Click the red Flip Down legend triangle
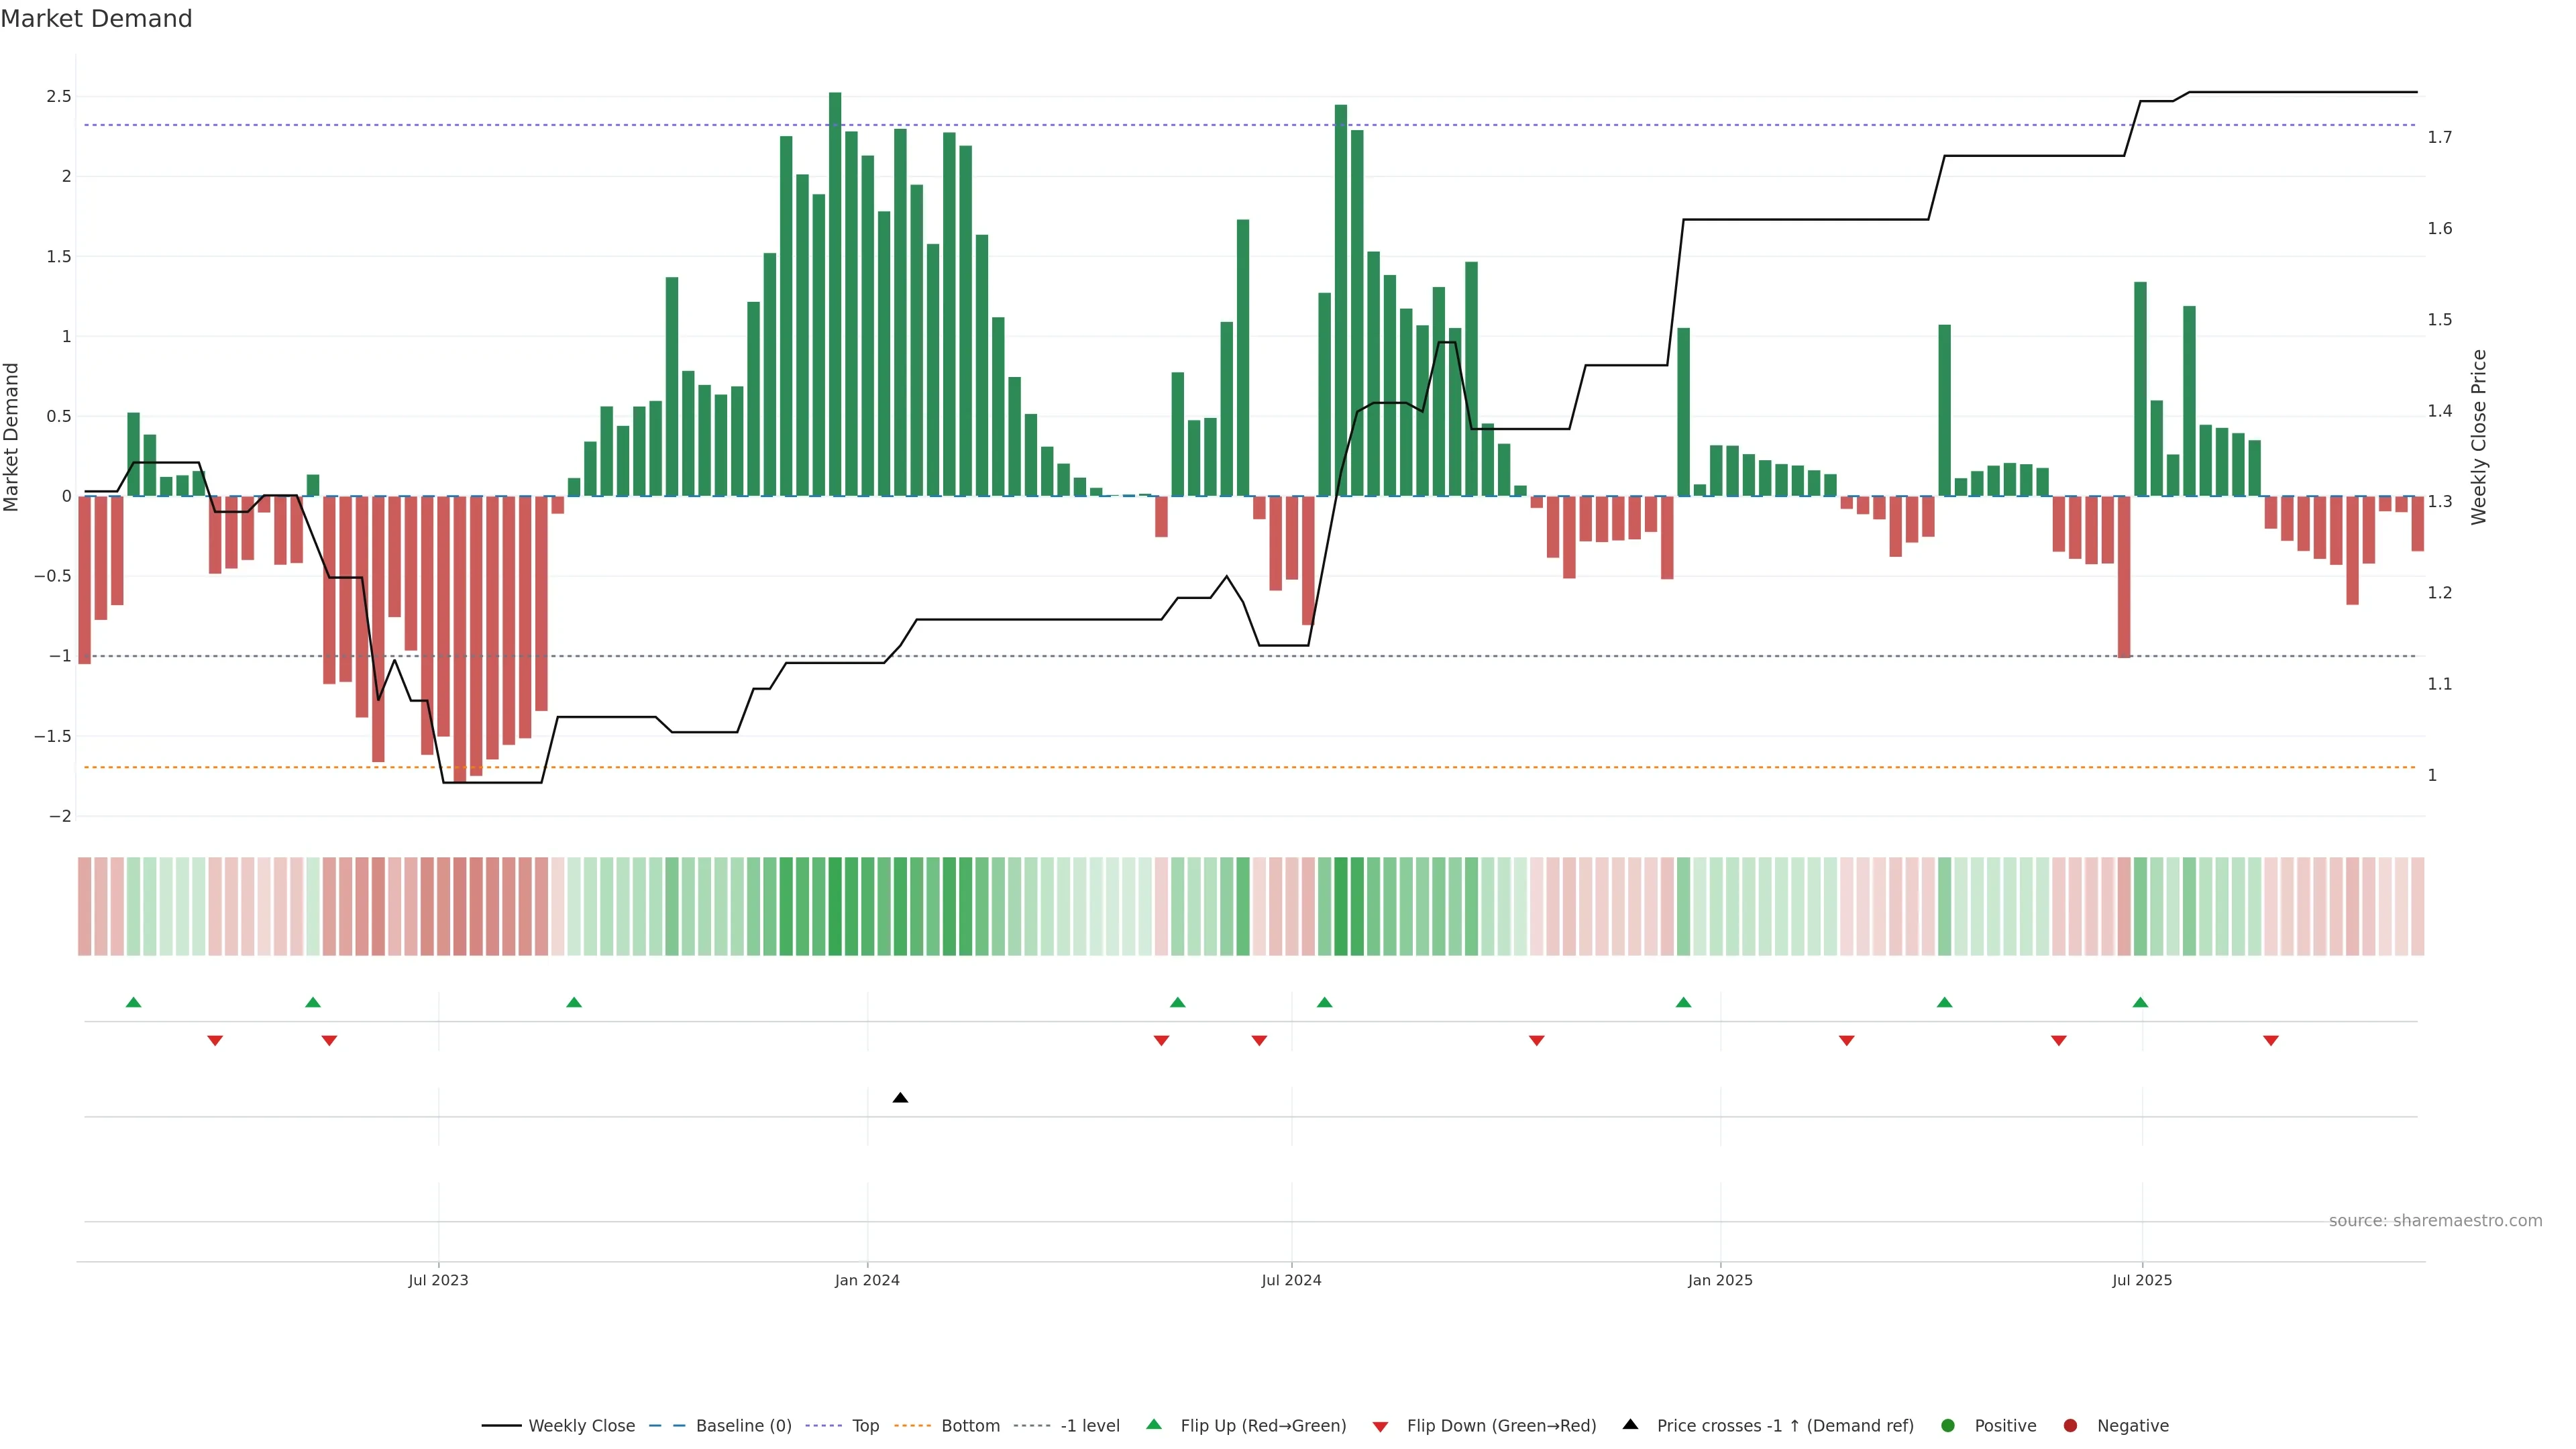Image resolution: width=2576 pixels, height=1449 pixels. tap(1380, 1427)
